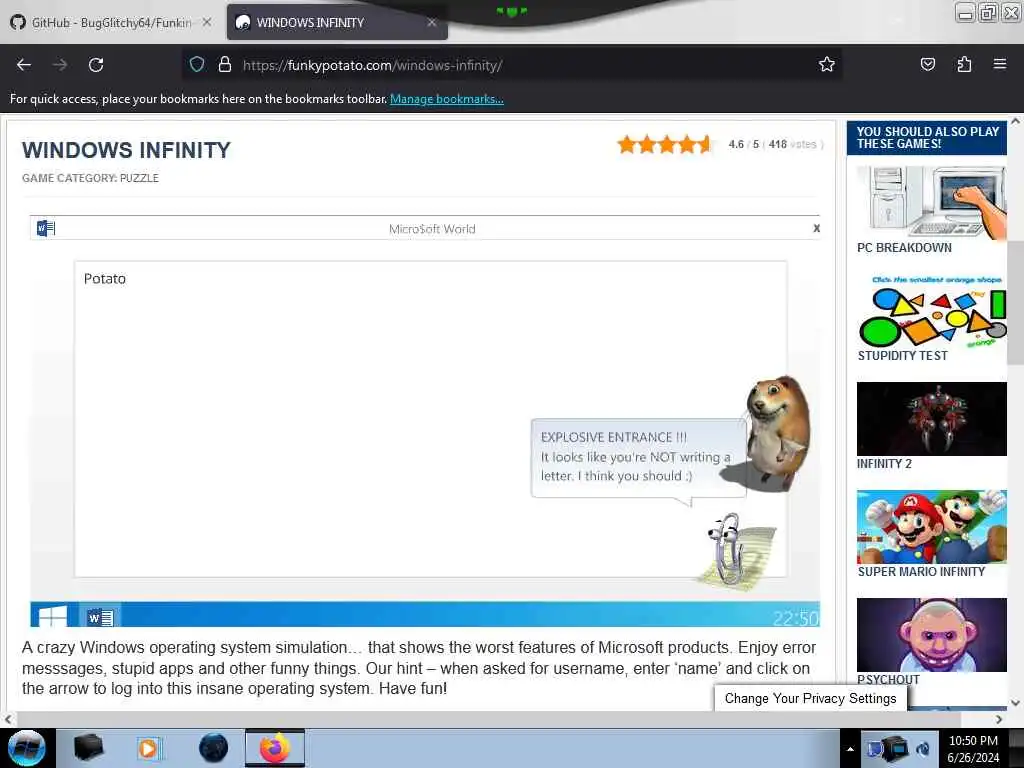The image size is (1024, 768).
Task: Click the scroll-right arrow of horizontal scrollbar
Action: 999,719
